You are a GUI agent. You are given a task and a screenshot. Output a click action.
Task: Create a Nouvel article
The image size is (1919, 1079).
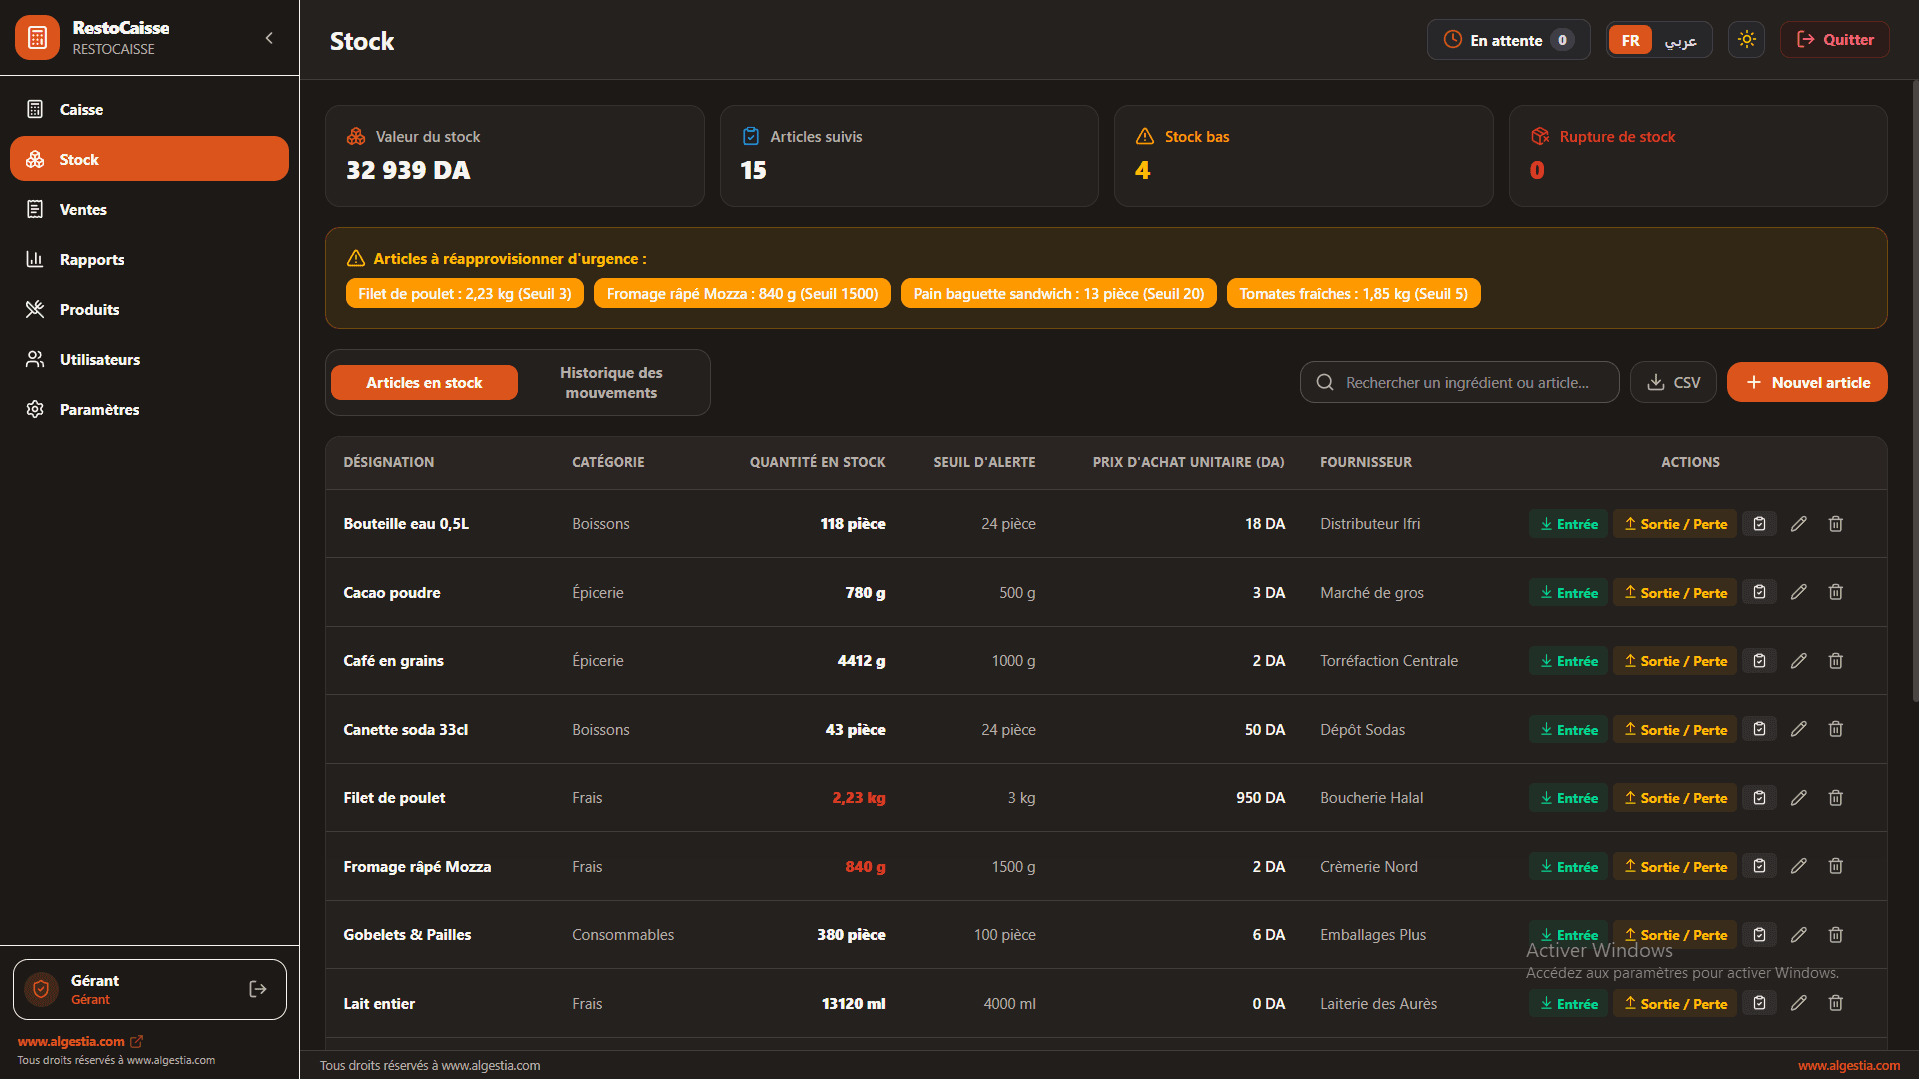[x=1807, y=382]
